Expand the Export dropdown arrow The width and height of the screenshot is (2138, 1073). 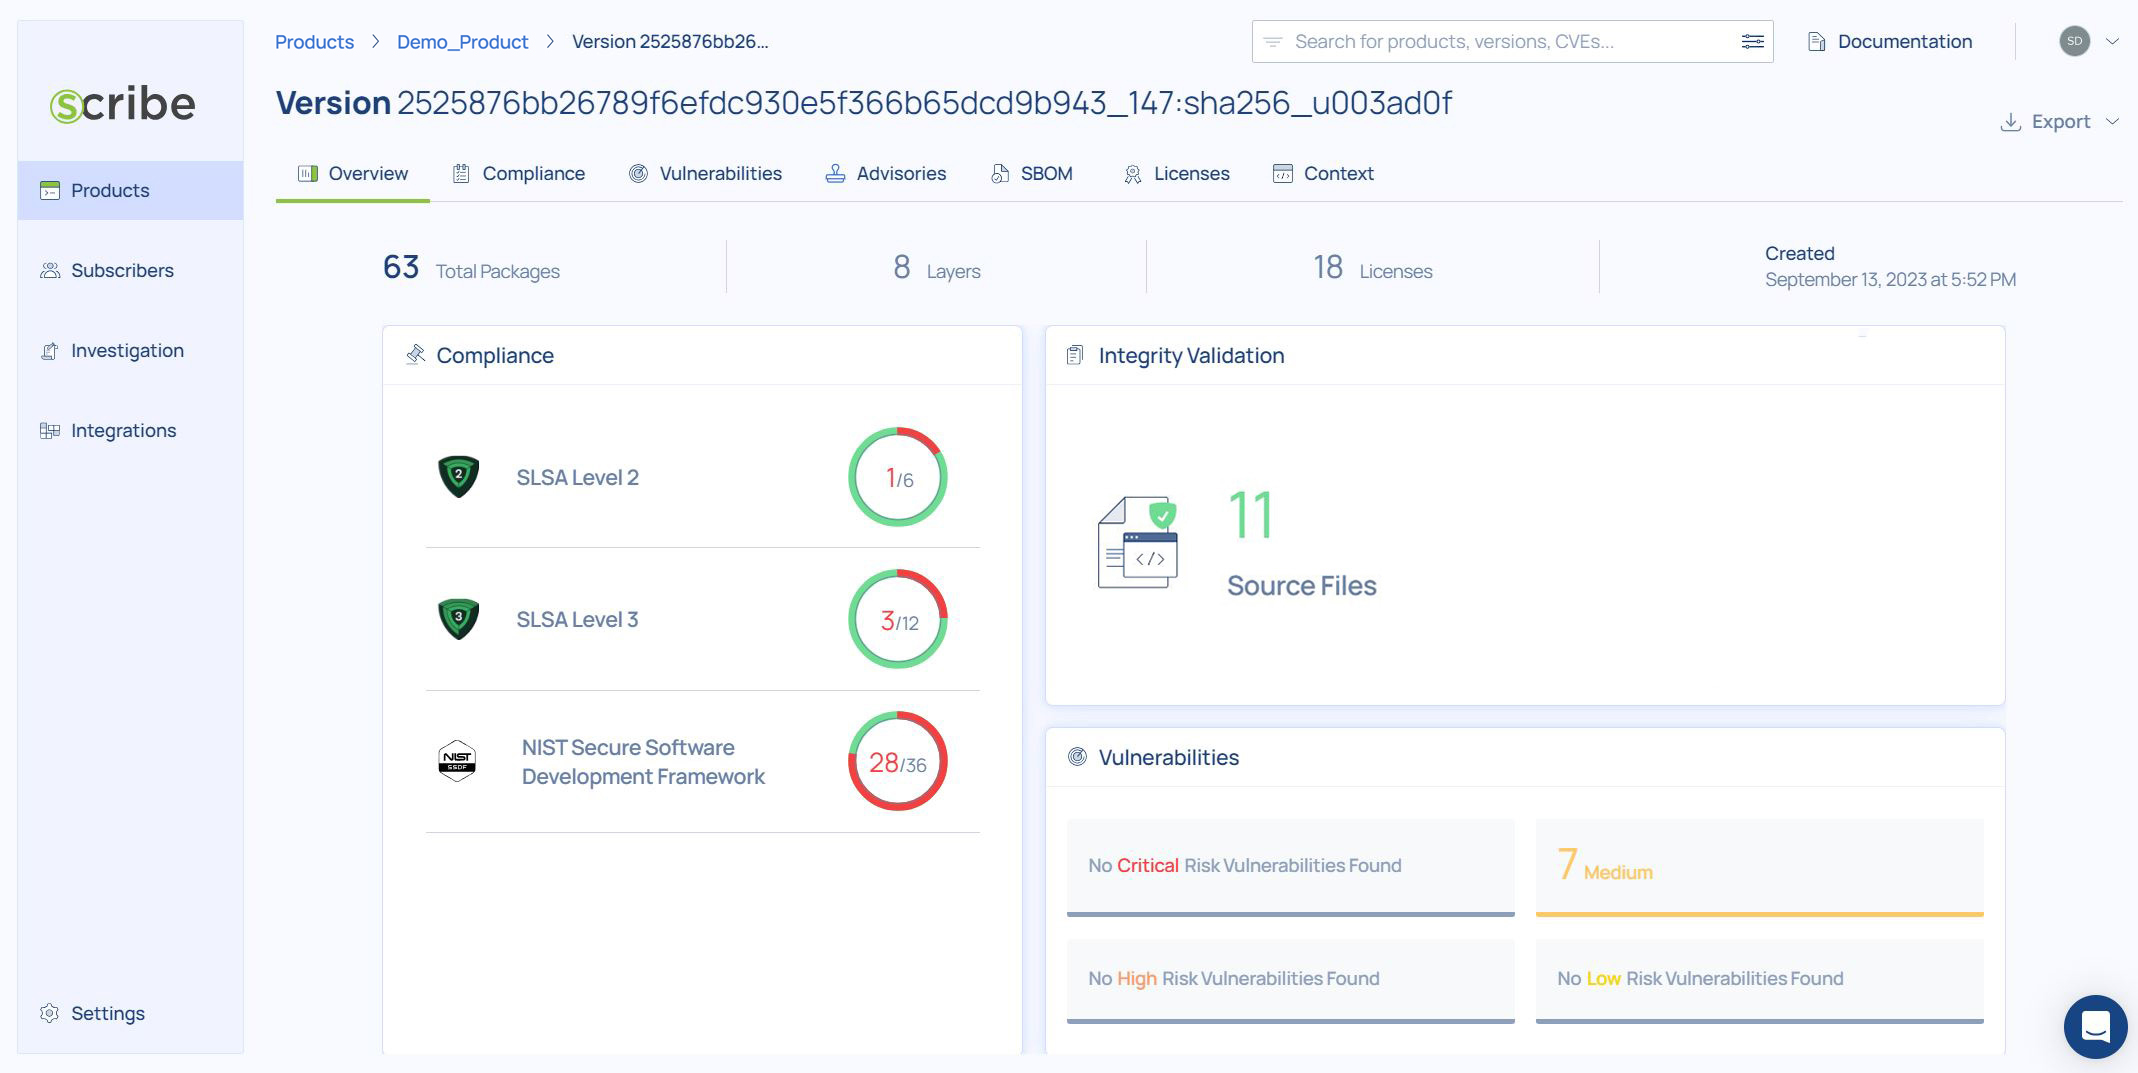point(2112,121)
